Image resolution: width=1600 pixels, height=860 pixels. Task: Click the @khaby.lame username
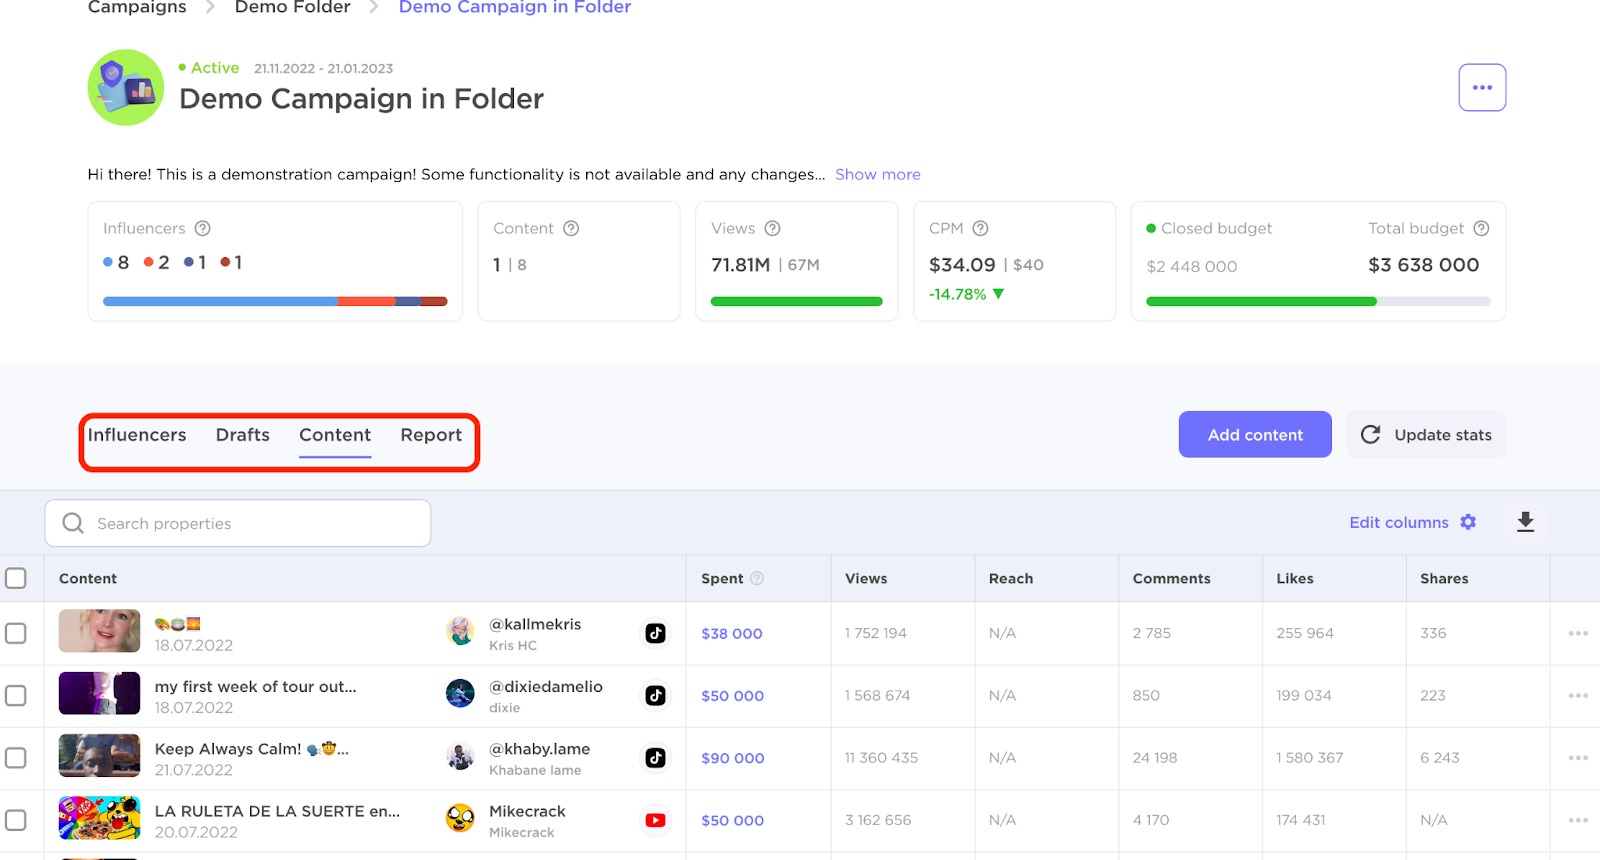click(539, 749)
